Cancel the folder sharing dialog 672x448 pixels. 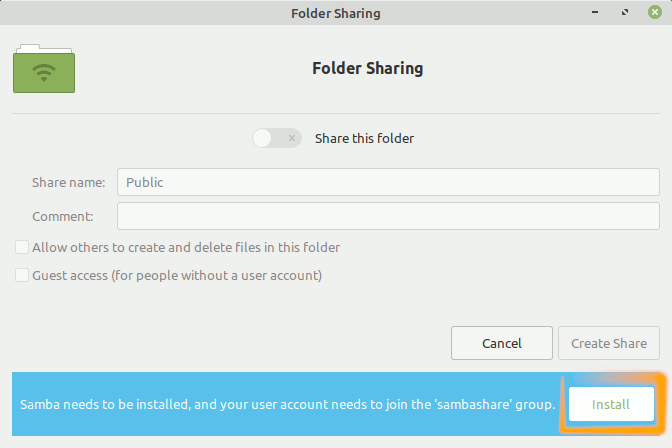coord(502,343)
